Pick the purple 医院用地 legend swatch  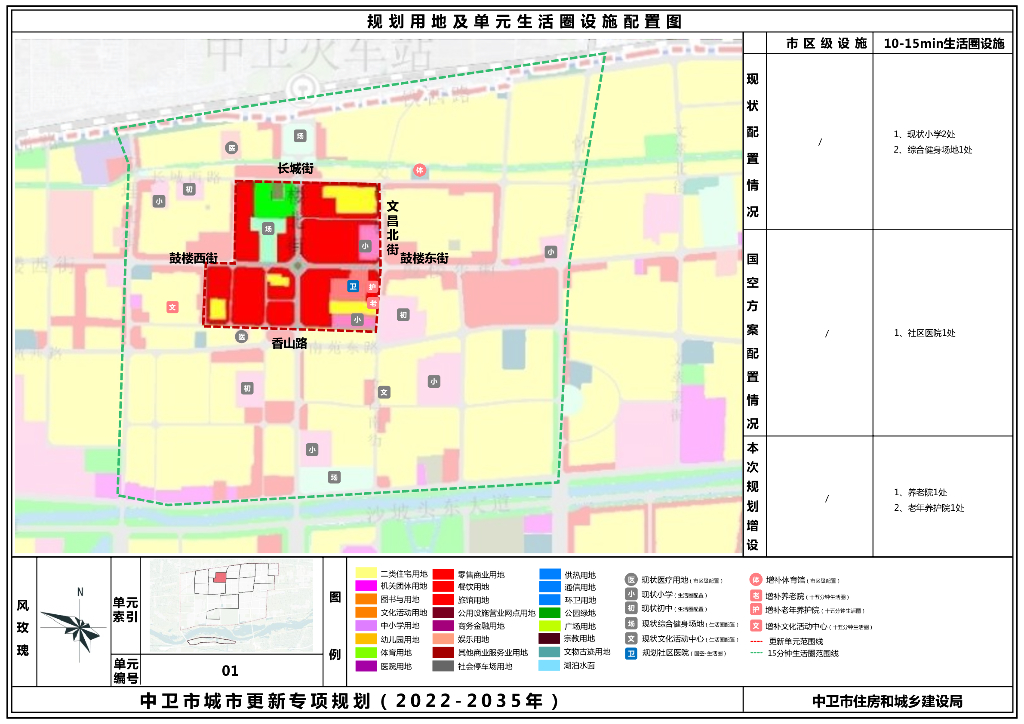point(366,665)
